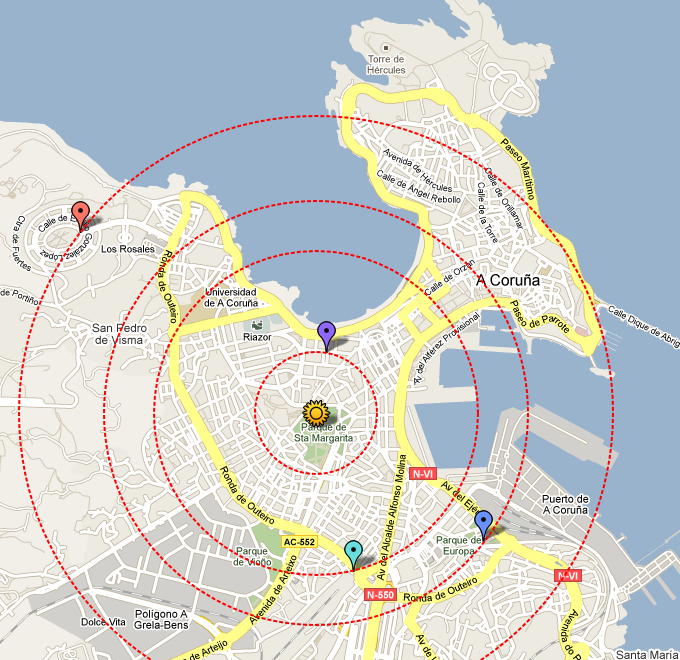Select the Riazor stadium icon
Image resolution: width=680 pixels, height=660 pixels.
(260, 325)
